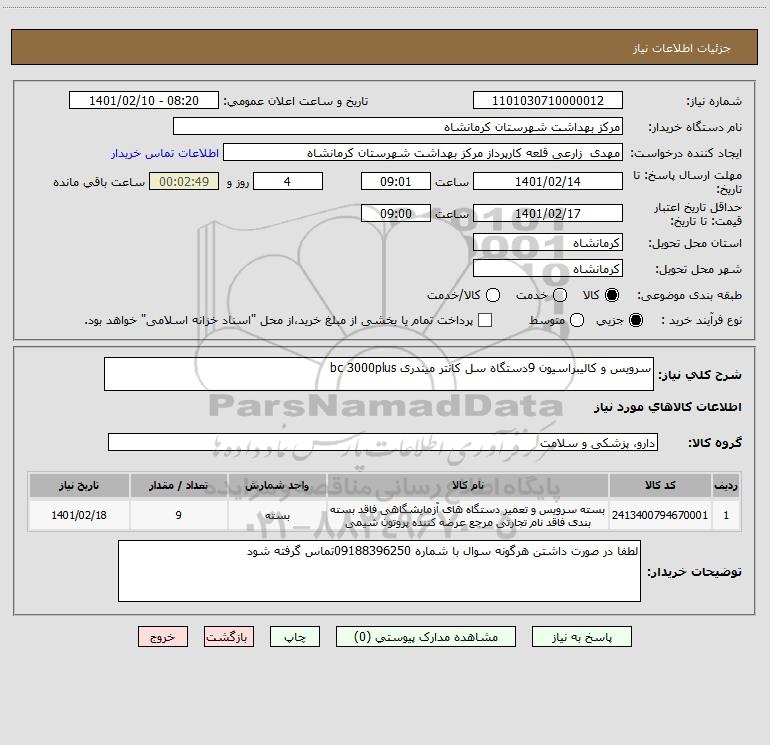The width and height of the screenshot is (770, 745).
Task: Choose the جزیی purchase type radio
Action: point(635,320)
